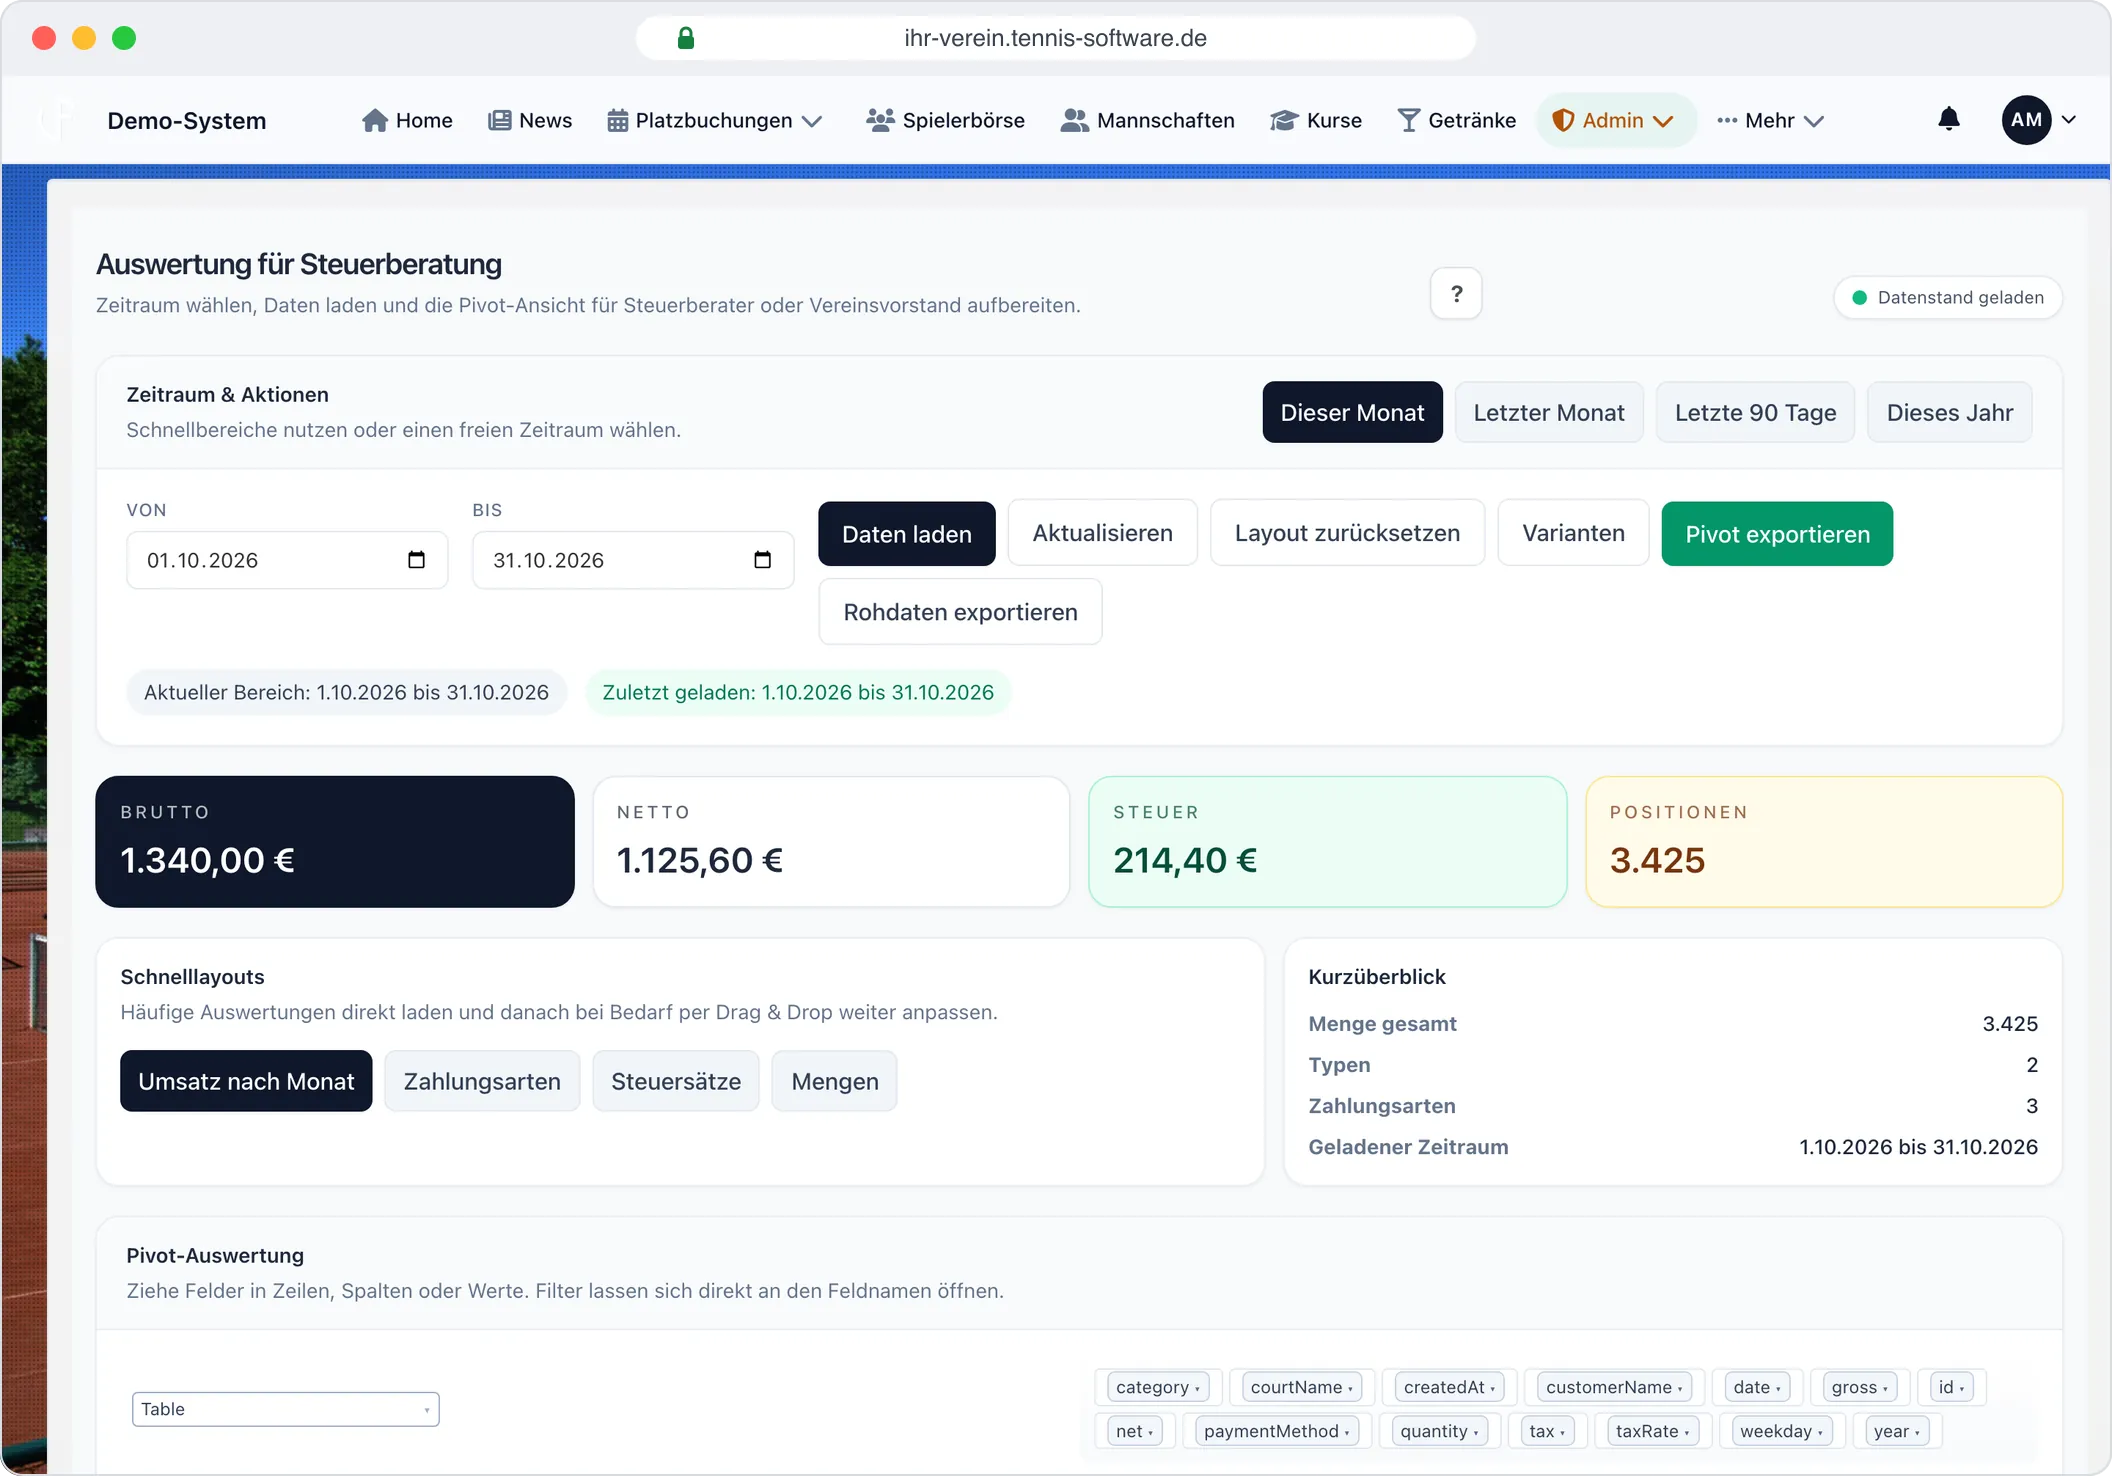The height and width of the screenshot is (1476, 2112).
Task: Open the Varianten button
Action: tap(1574, 533)
